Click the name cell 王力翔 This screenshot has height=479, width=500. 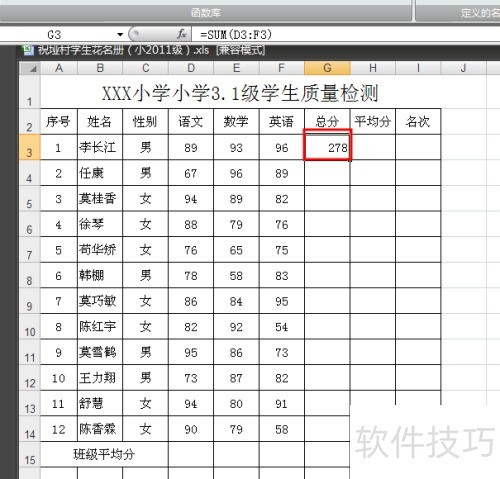(100, 378)
